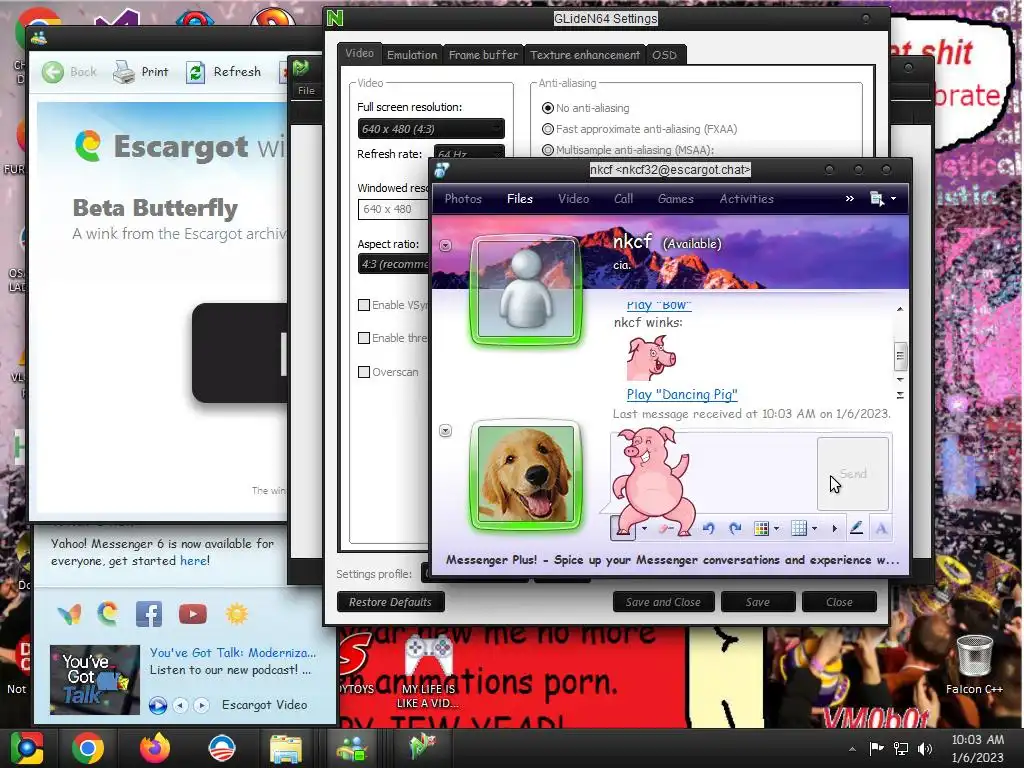This screenshot has height=768, width=1024.
Task: Expand chat toolbar overflow chevron
Action: point(850,199)
